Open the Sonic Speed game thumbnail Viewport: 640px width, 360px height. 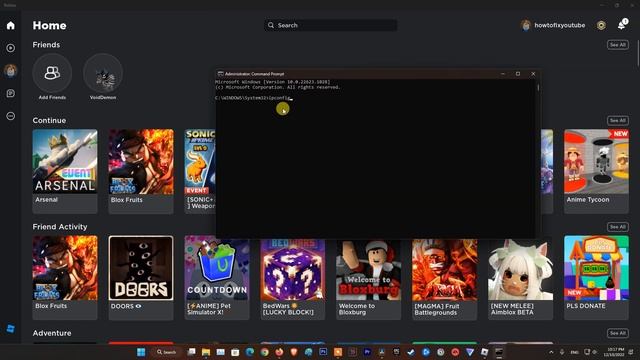pyautogui.click(x=200, y=162)
